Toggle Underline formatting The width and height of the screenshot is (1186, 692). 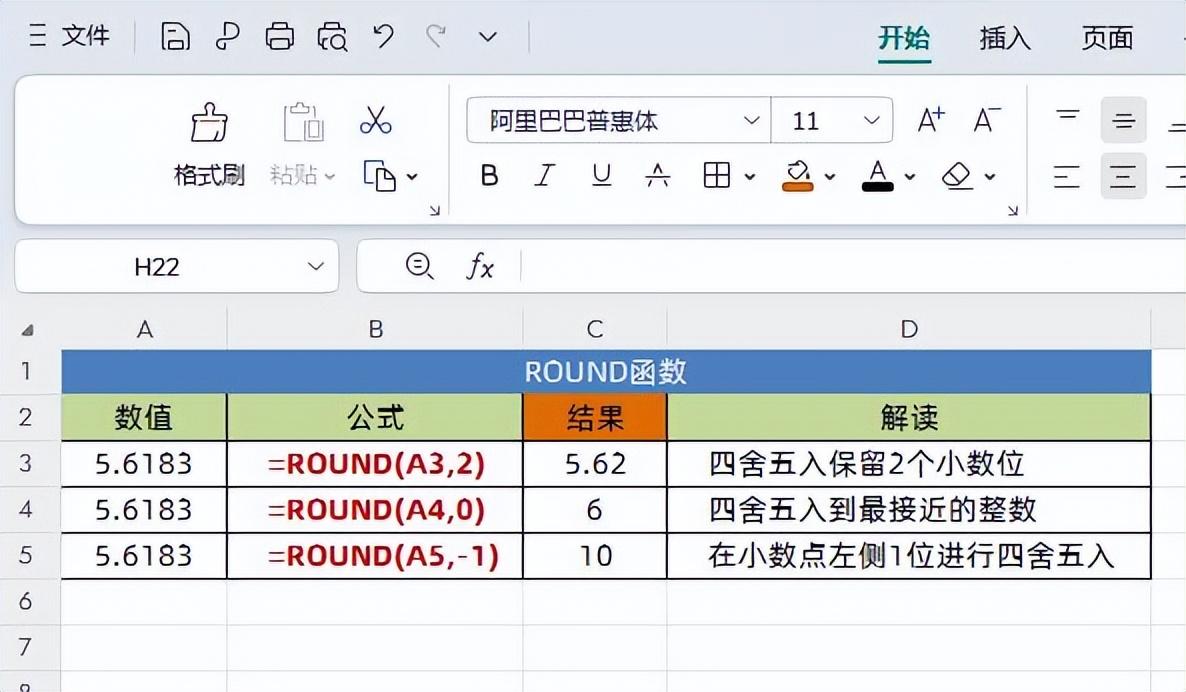coord(601,175)
